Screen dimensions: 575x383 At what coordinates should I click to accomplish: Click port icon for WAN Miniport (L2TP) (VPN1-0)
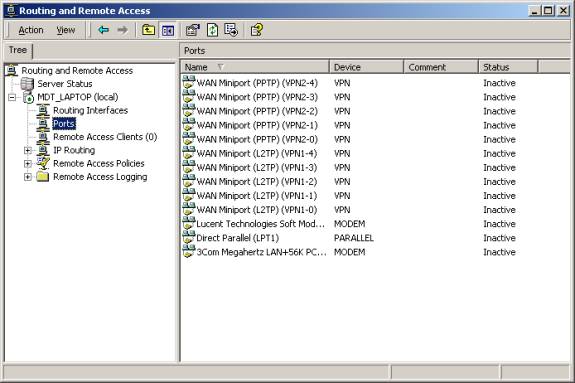(188, 209)
